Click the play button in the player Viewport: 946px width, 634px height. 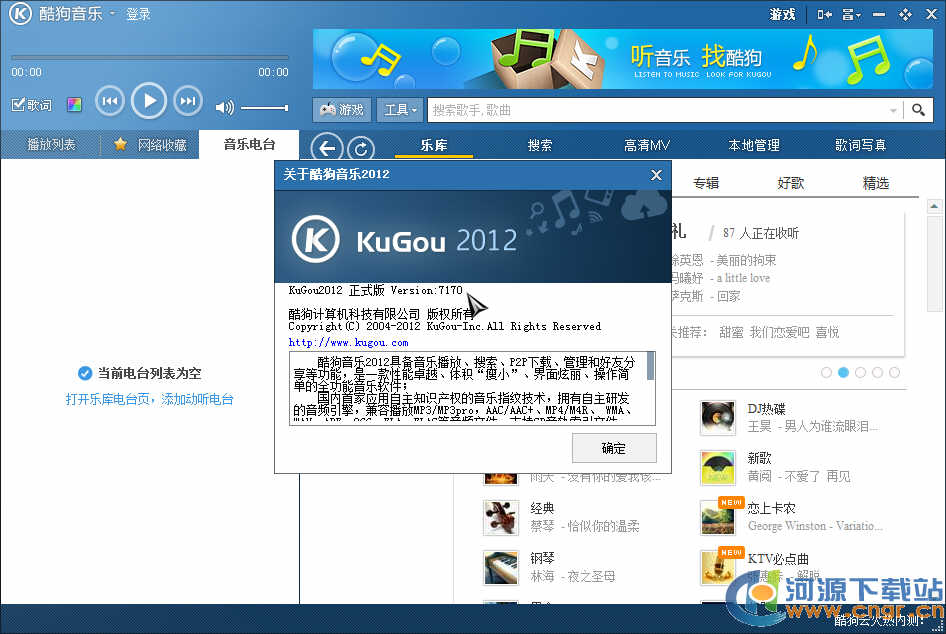tap(149, 100)
